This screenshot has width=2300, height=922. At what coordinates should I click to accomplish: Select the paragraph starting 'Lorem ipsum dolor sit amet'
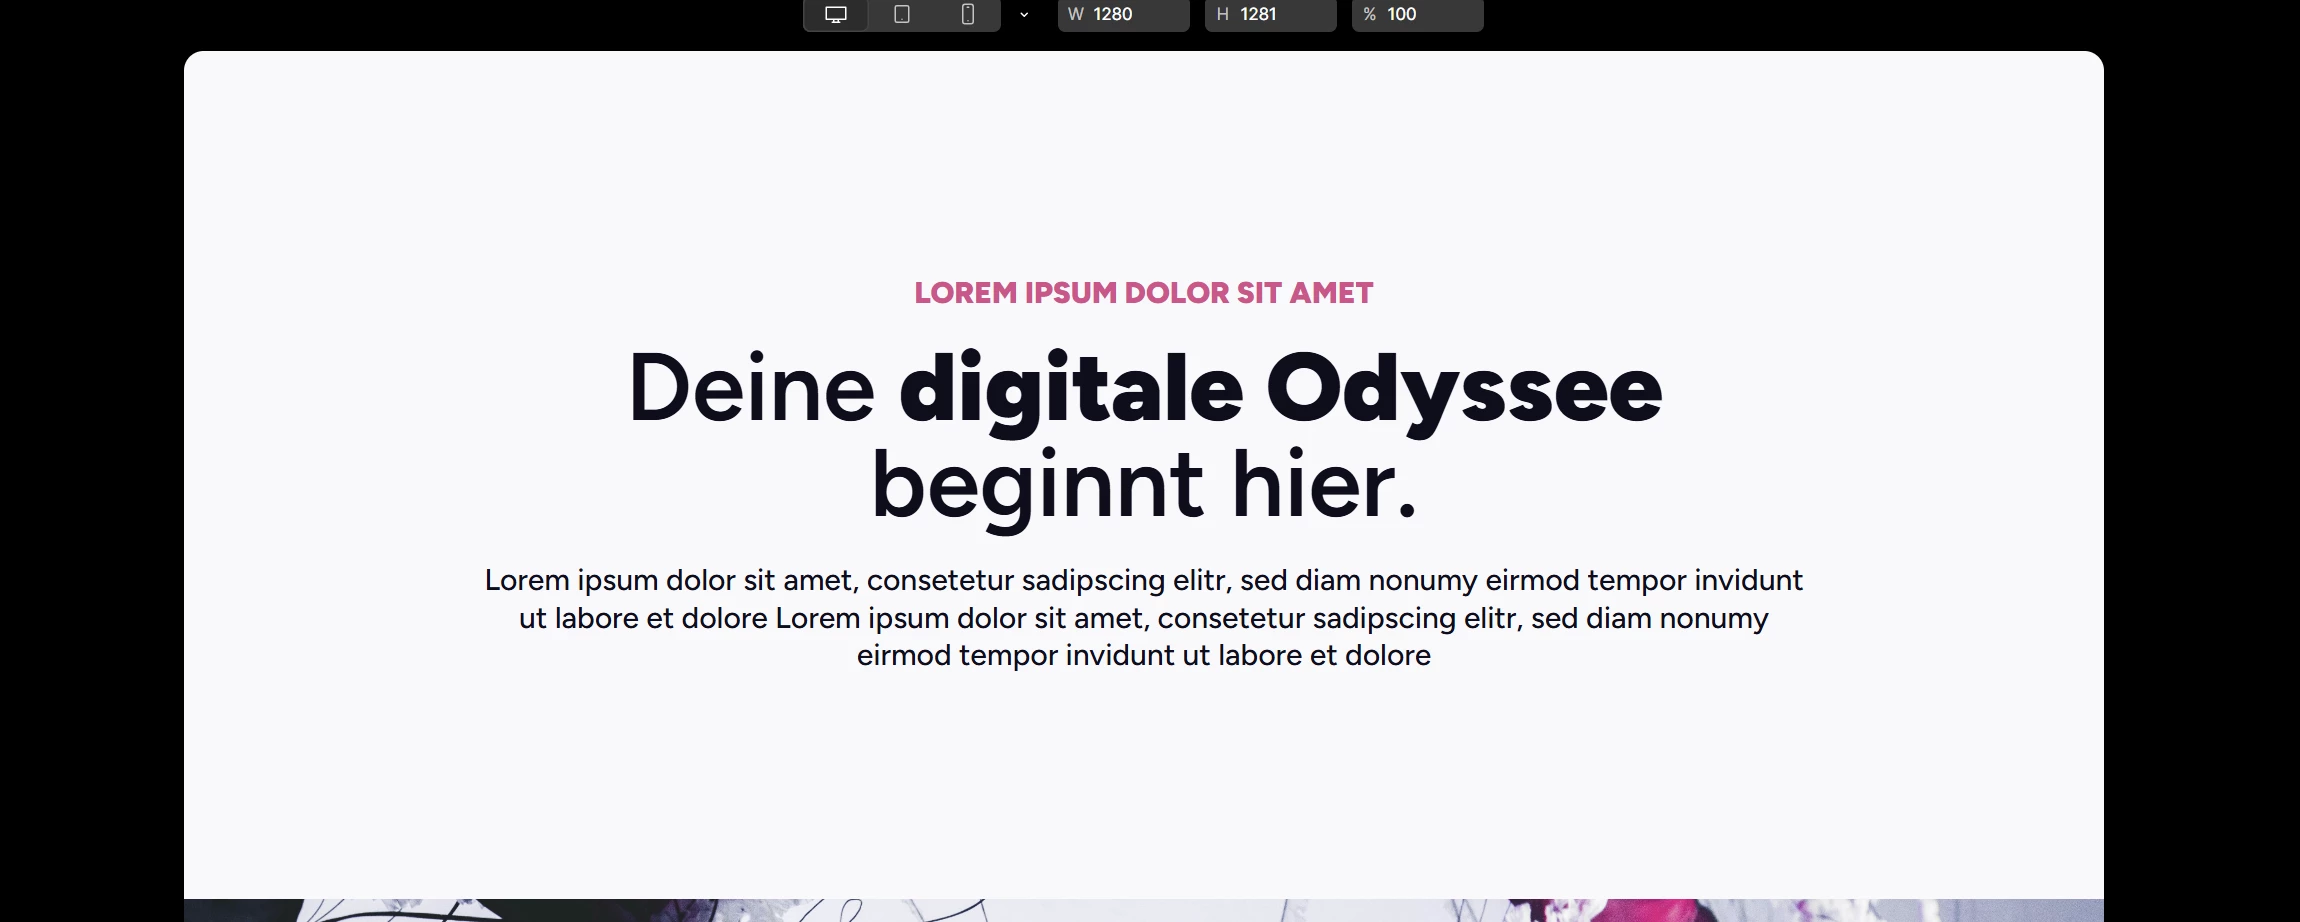click(1144, 618)
